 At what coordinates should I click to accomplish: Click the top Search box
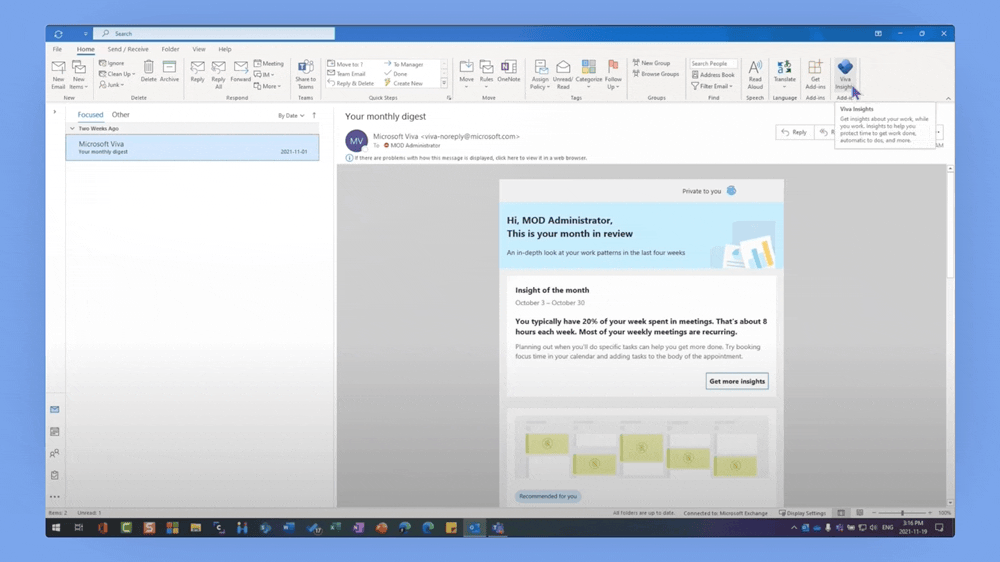pos(214,33)
